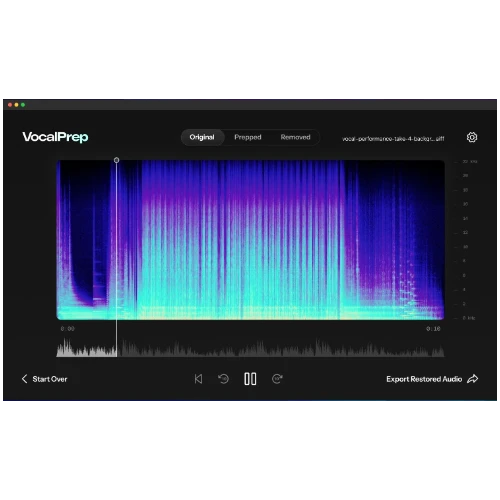This screenshot has height=500, width=500.
Task: Click the waveform overview below the spectrogram
Action: [x=250, y=347]
